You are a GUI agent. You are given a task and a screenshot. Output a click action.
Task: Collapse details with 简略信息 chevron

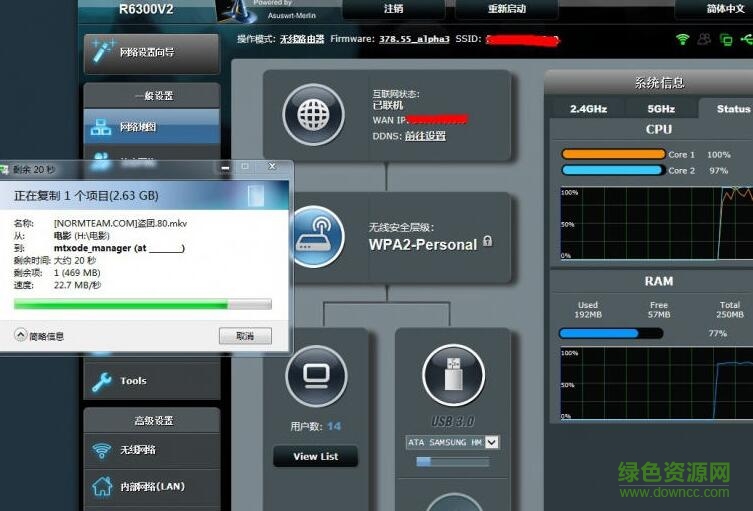click(21, 335)
